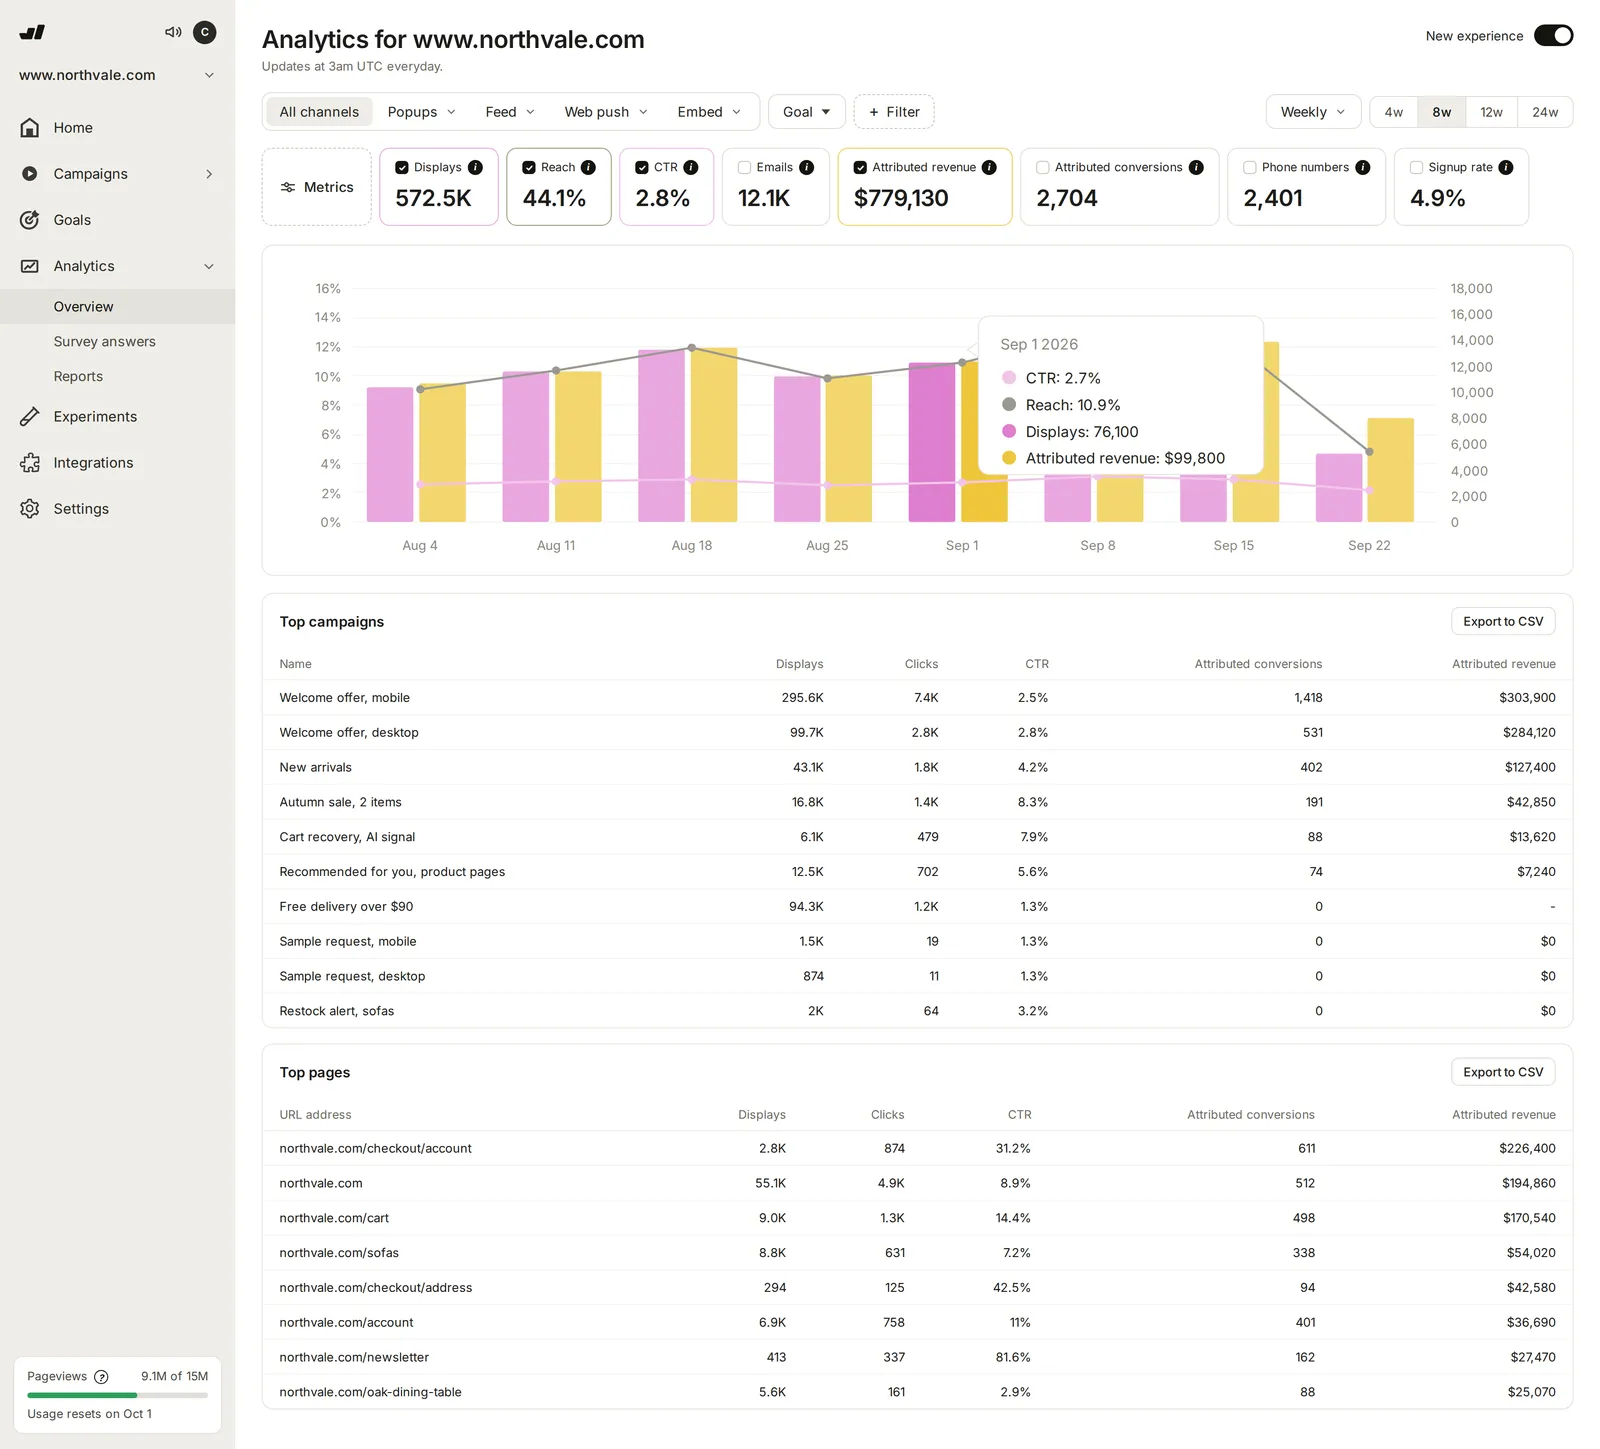Screen dimensions: 1600x1449
Task: Open the Web push channel dropdown
Action: click(606, 112)
